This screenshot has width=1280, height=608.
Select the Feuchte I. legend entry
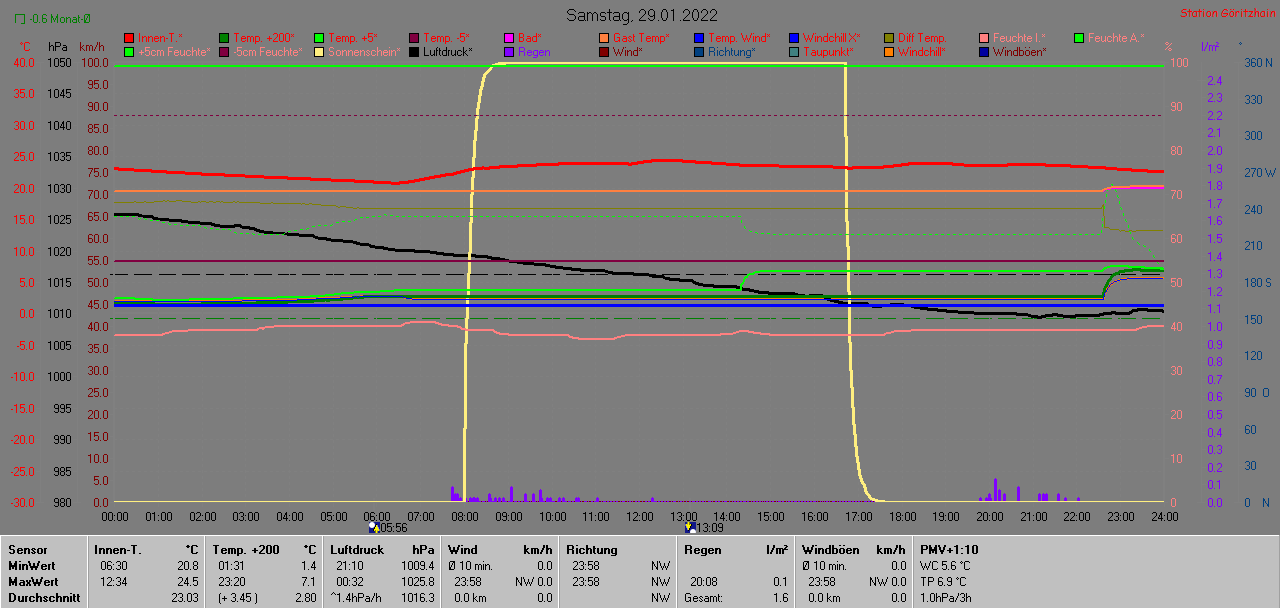(x=1013, y=38)
